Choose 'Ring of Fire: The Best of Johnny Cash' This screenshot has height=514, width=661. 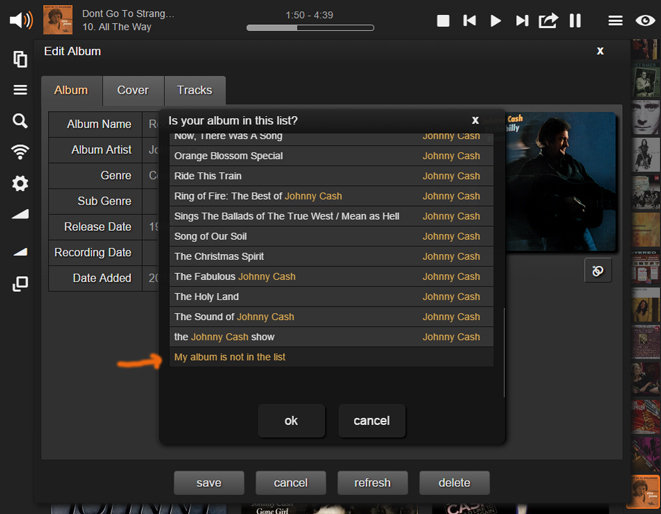click(331, 196)
